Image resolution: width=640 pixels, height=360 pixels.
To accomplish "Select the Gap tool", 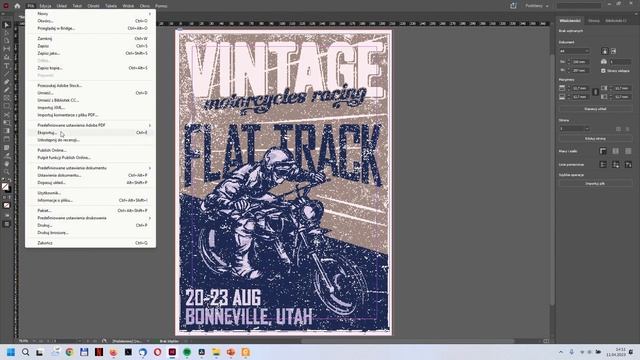I will point(6,49).
